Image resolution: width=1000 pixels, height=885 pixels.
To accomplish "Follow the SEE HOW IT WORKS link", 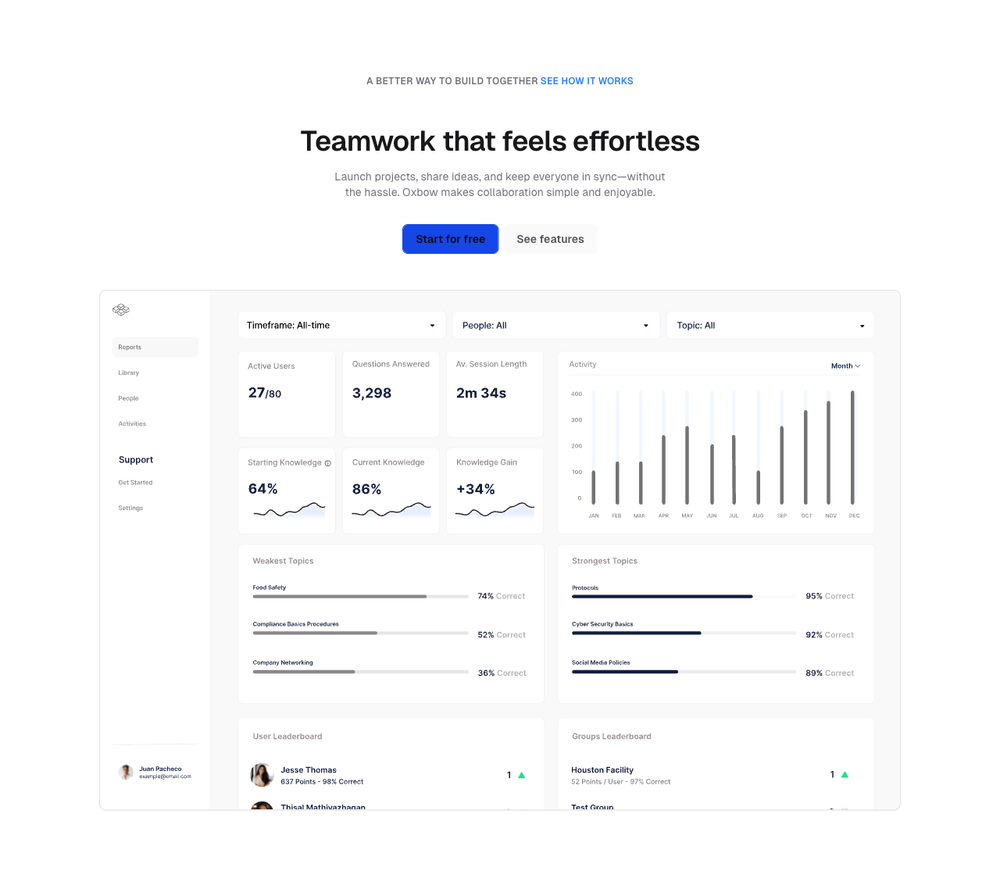I will (x=586, y=81).
